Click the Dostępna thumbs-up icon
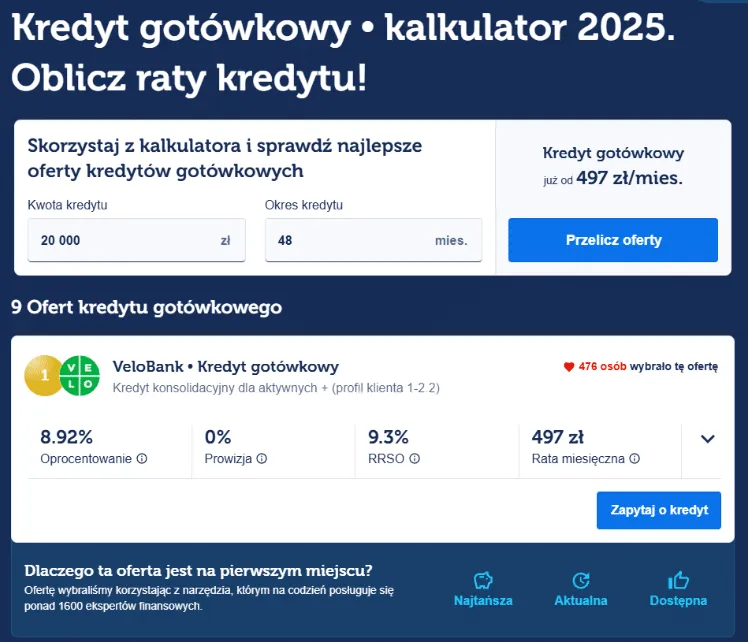 (678, 580)
